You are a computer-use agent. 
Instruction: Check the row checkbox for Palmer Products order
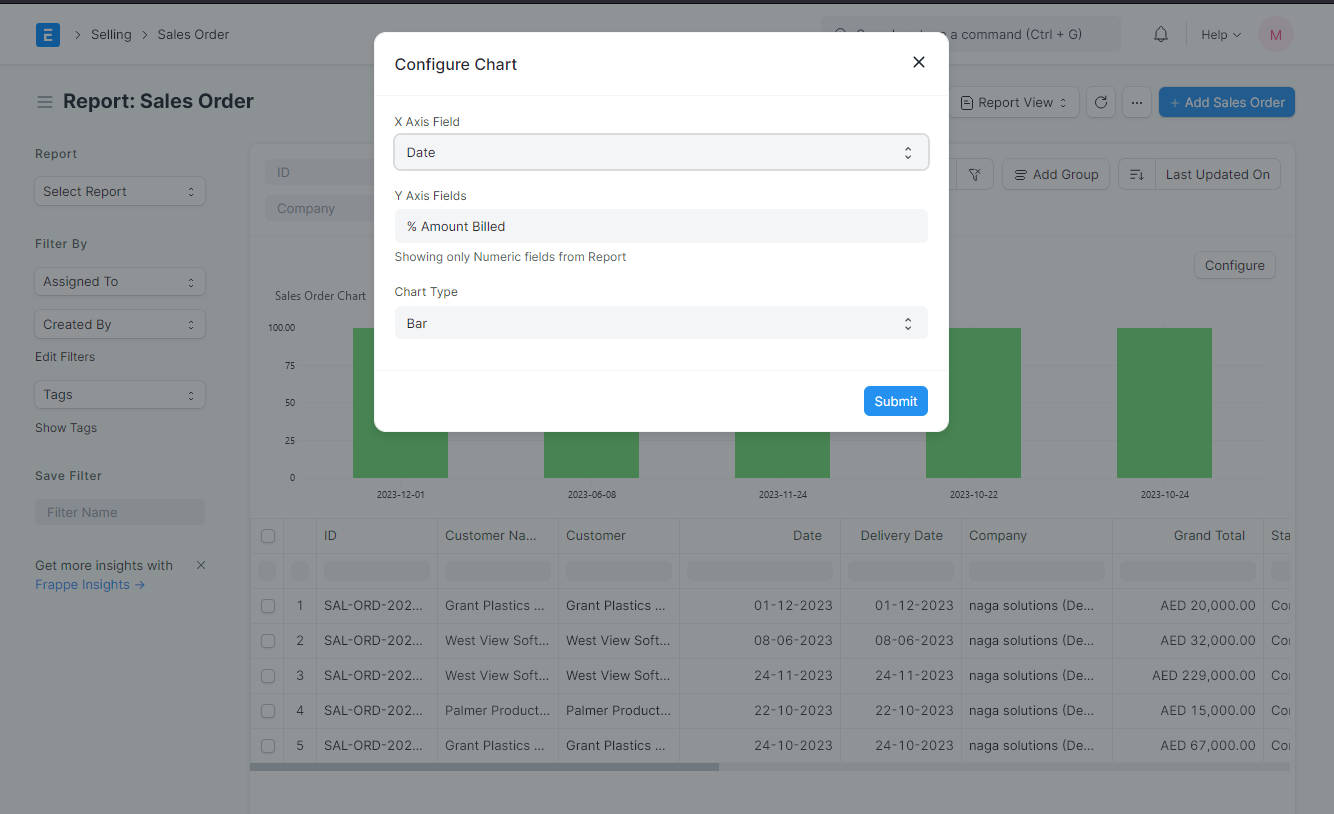[267, 710]
